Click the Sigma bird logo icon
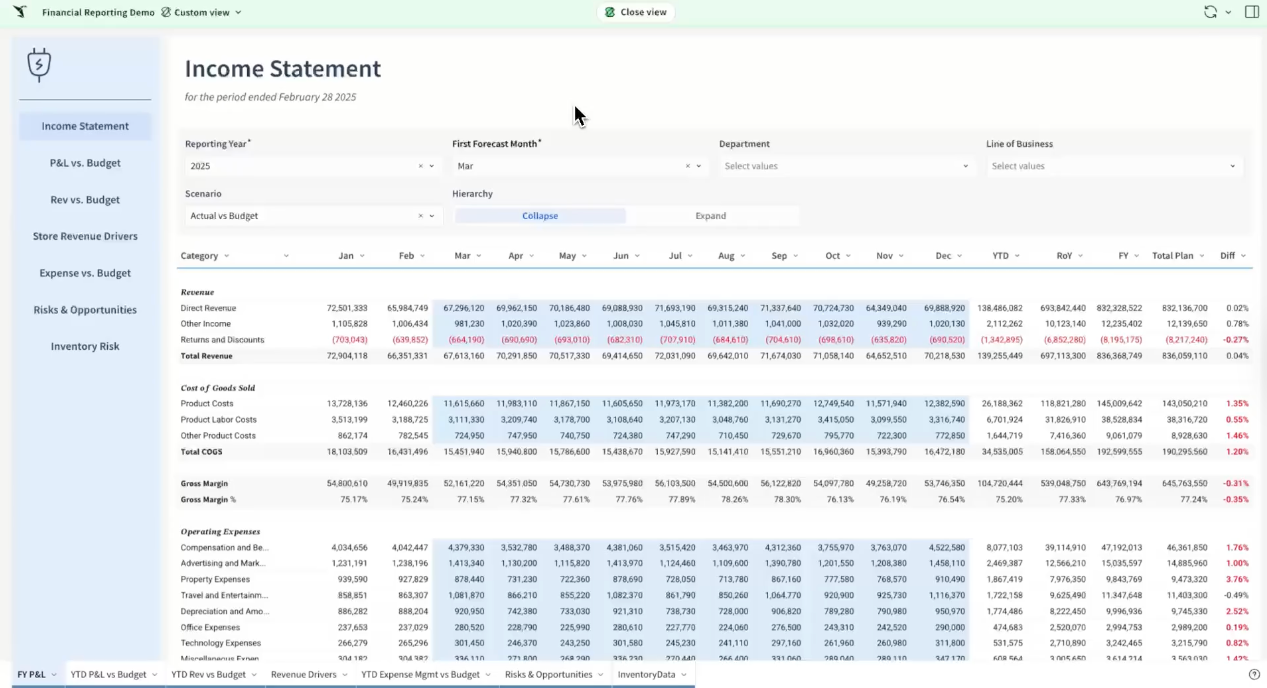The height and width of the screenshot is (688, 1267). coord(20,12)
